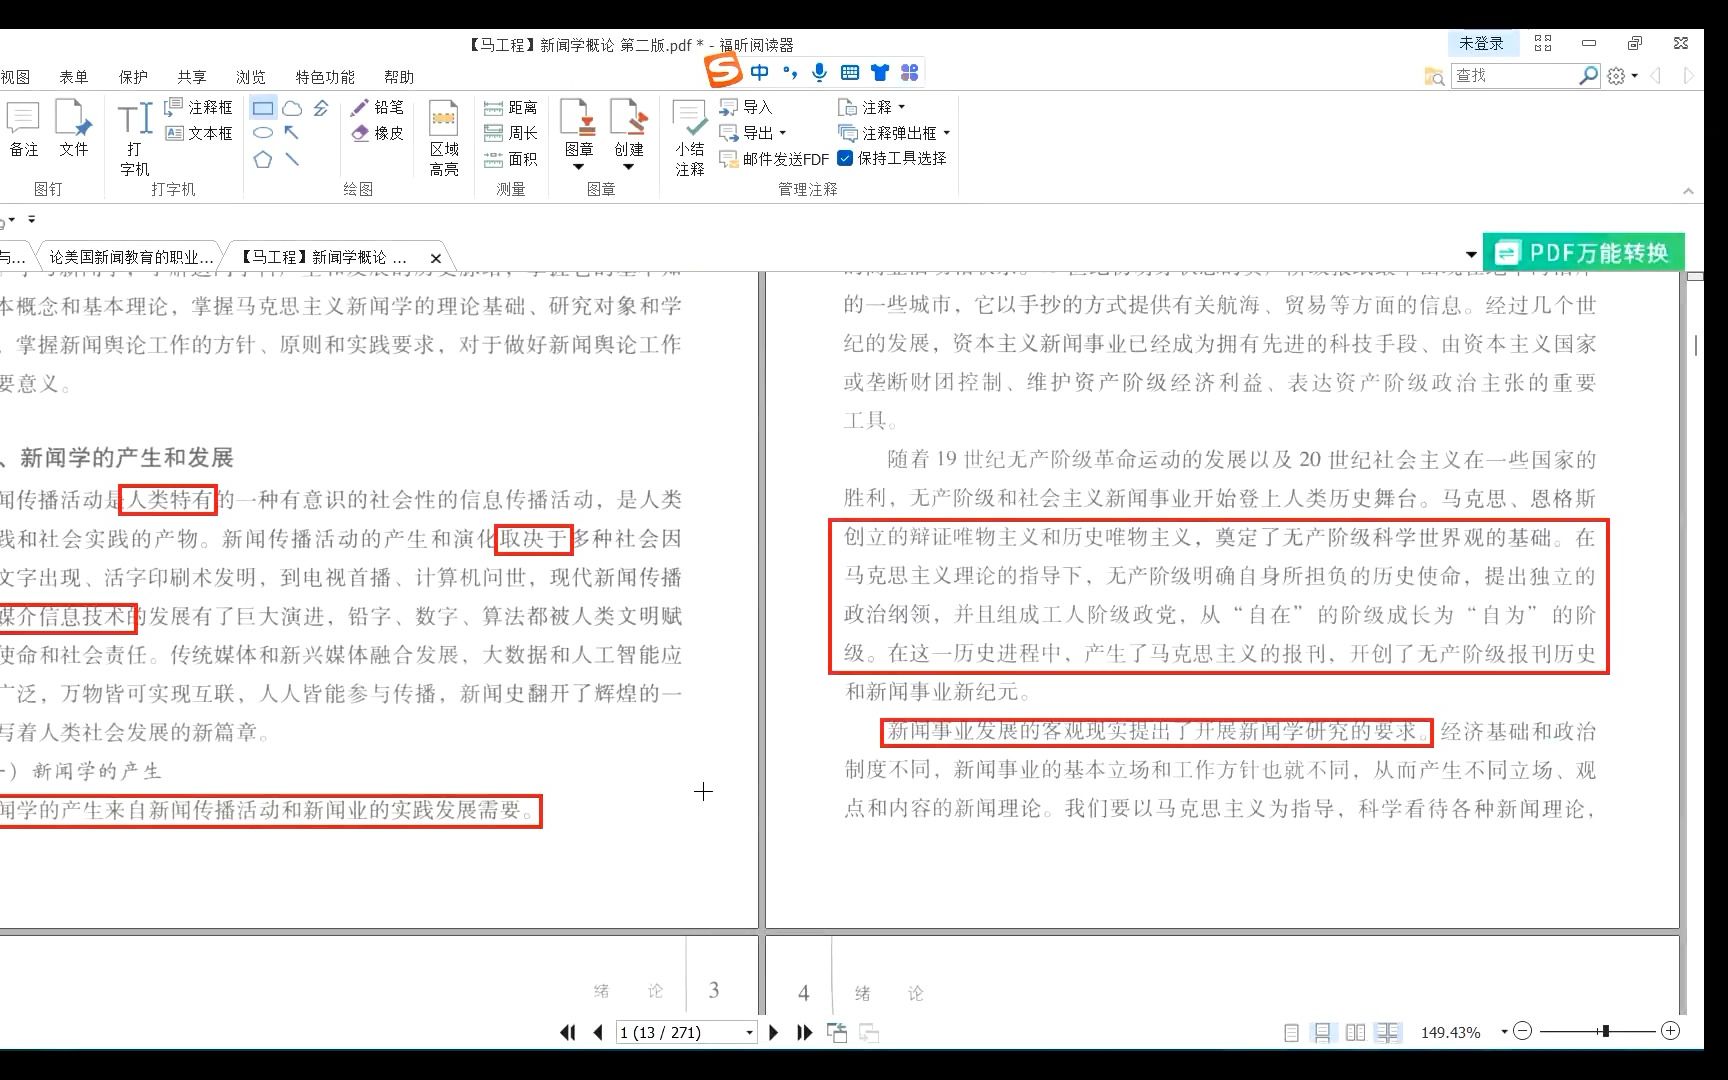
Task: Switch to facing pages view
Action: pos(1355,1033)
